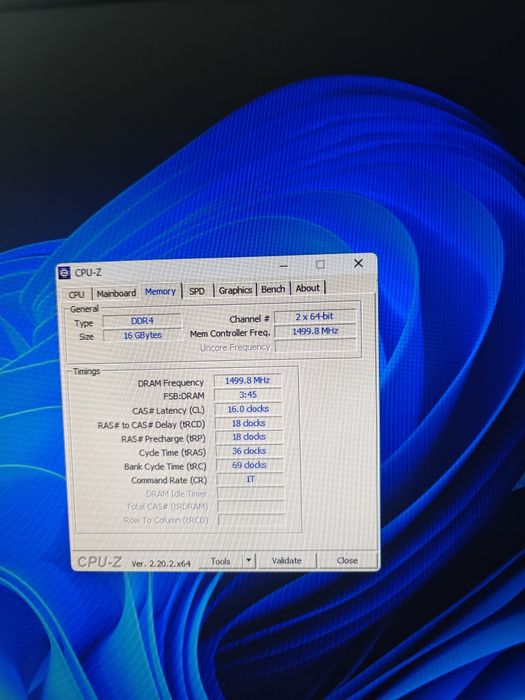The height and width of the screenshot is (700, 525).
Task: Select the DDR4 memory type value
Action: pos(142,321)
